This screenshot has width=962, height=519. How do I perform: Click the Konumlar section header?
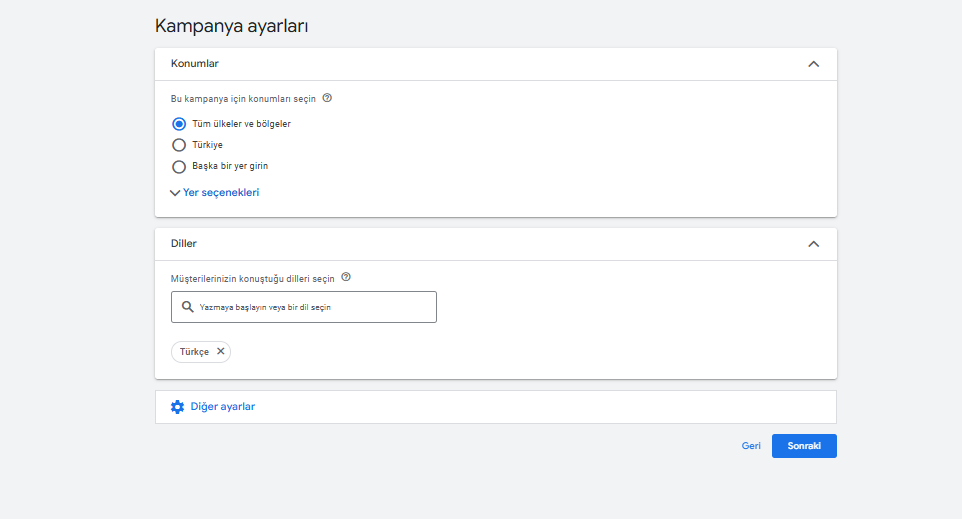pyautogui.click(x=496, y=64)
